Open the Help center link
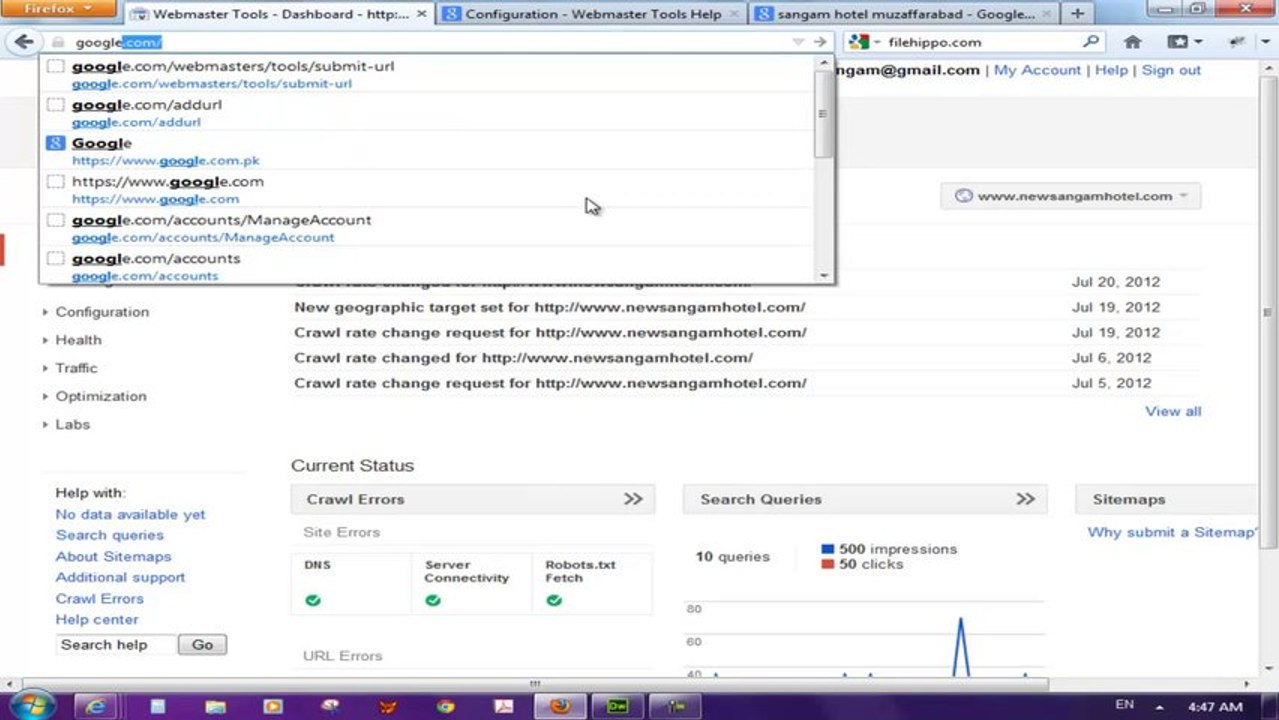 (x=97, y=619)
